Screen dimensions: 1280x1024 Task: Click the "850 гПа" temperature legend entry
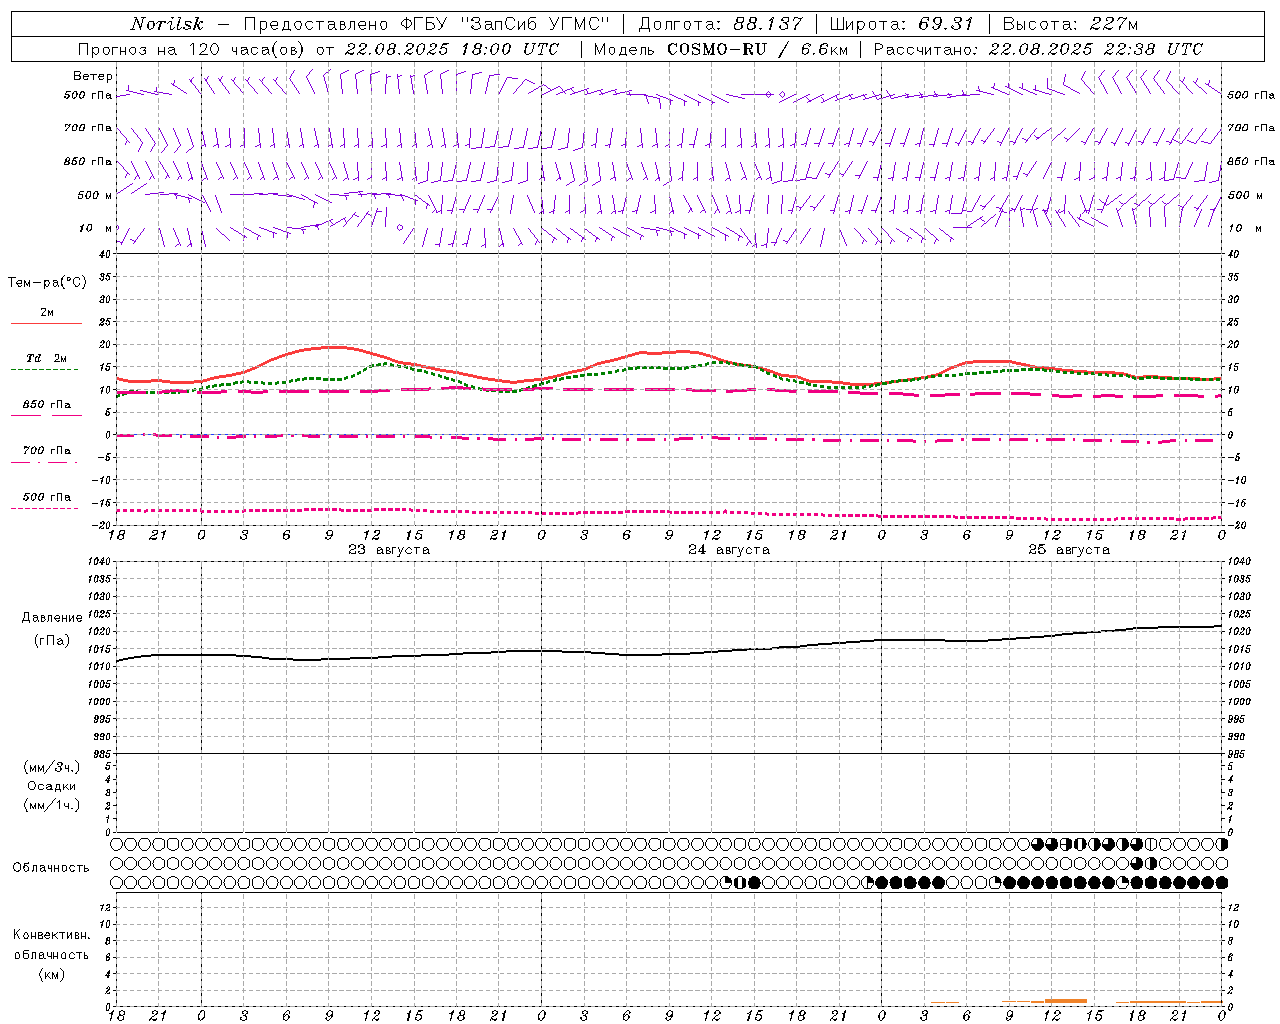point(47,405)
